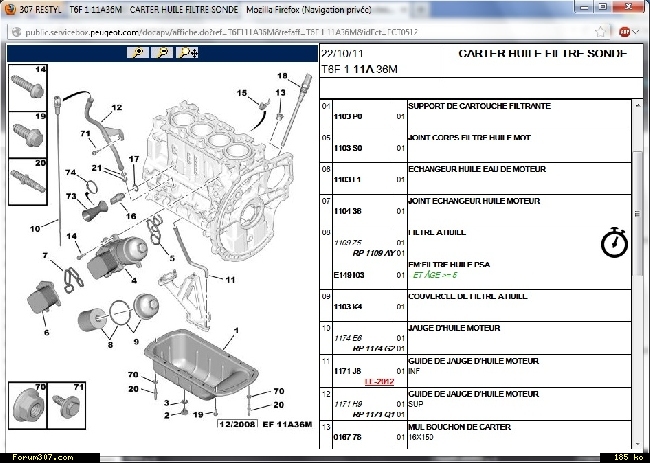Viewport: 650px width, 463px height.
Task: Click the Forum307.com label at bottom left
Action: 43,458
